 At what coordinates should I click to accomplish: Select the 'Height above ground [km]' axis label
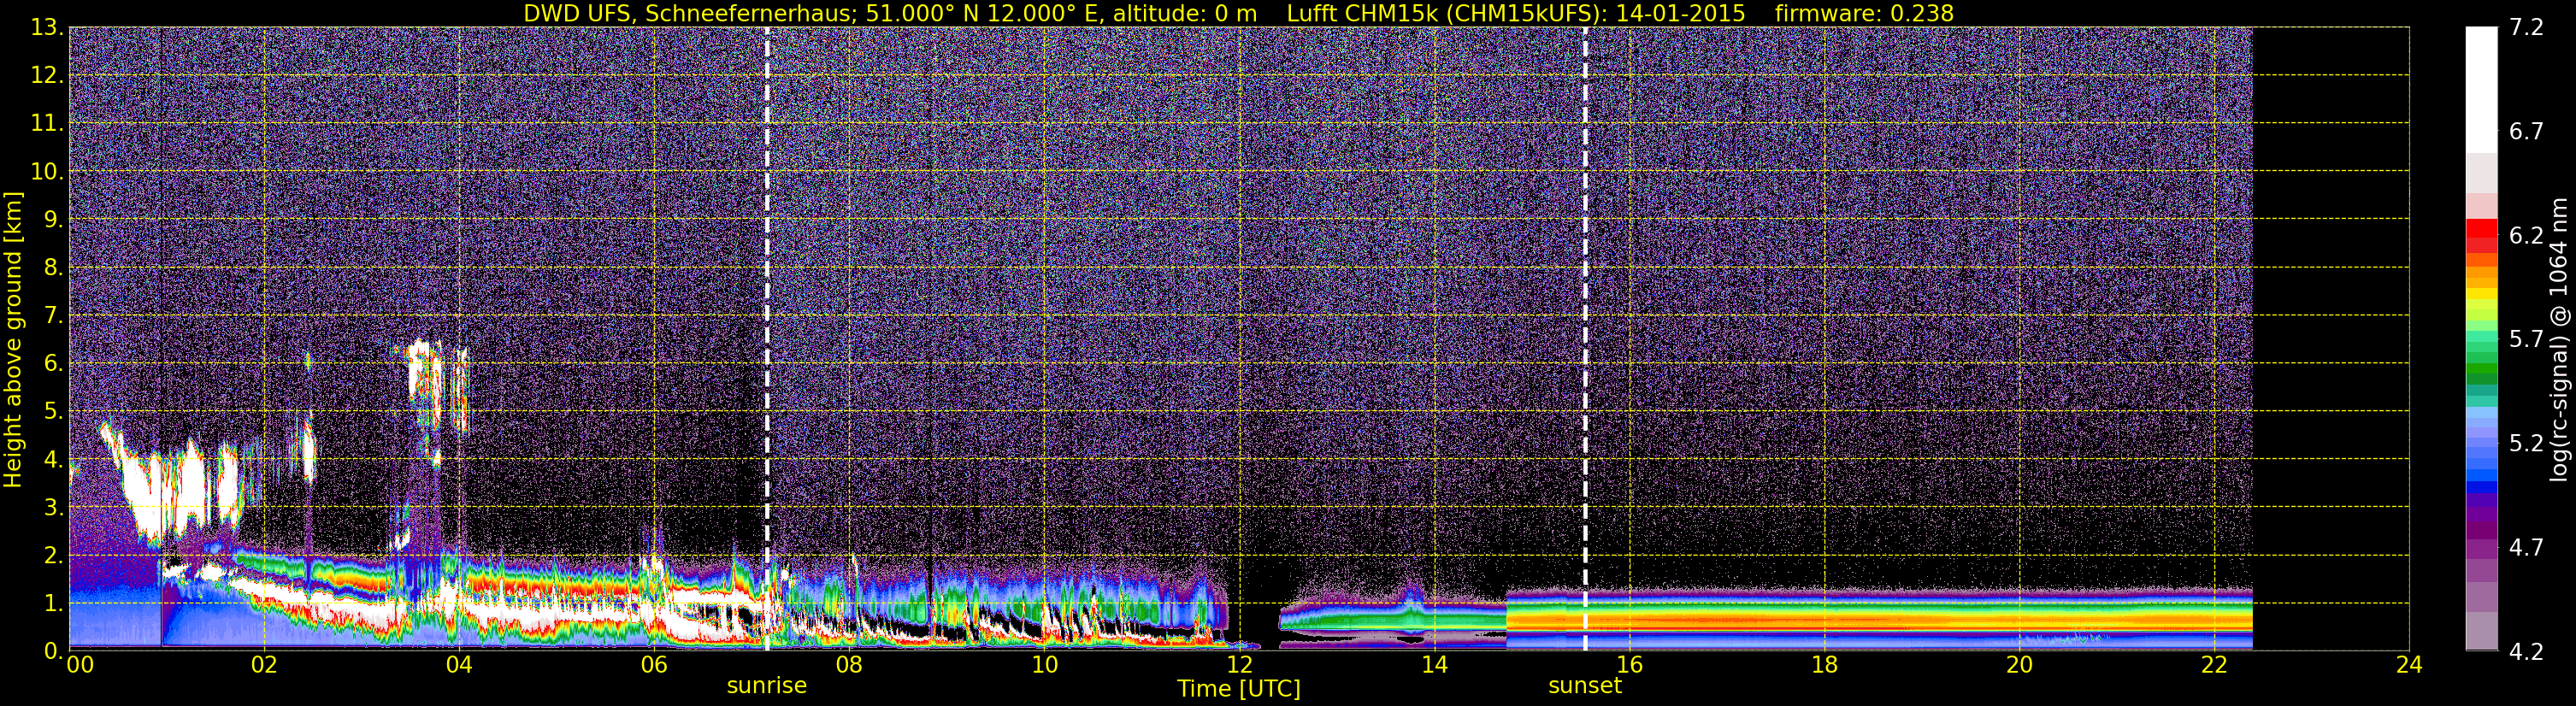(13, 340)
